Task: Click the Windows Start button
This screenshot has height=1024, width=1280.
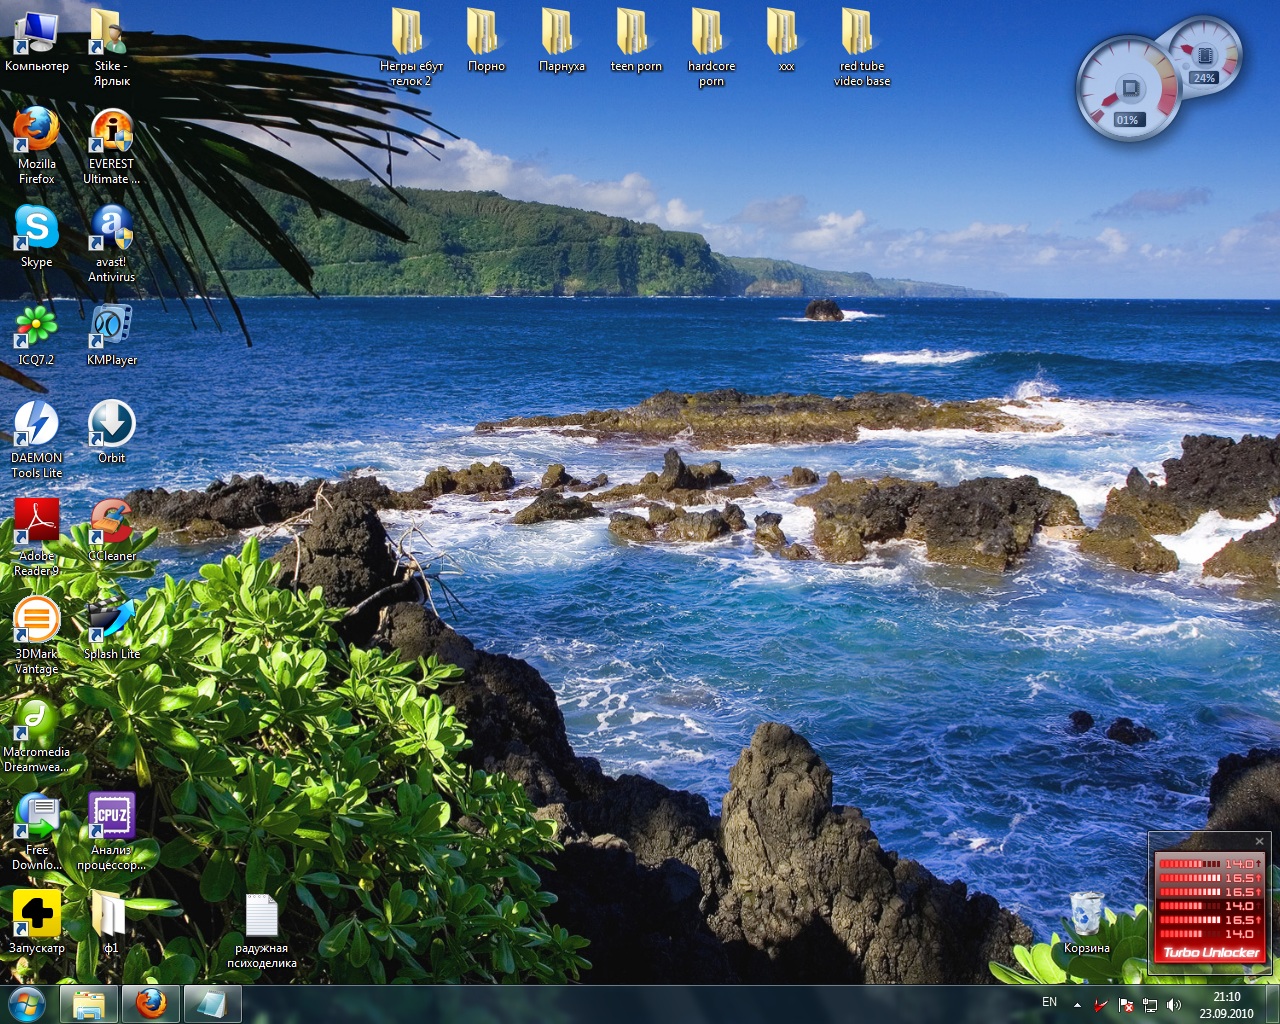Action: click(27, 1004)
